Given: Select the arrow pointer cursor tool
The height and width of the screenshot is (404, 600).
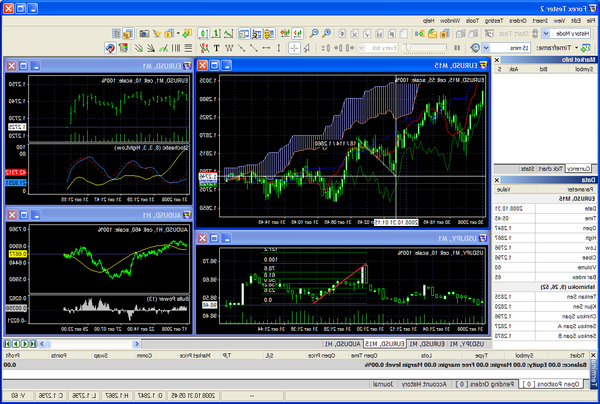Looking at the screenshot, I should (307, 48).
